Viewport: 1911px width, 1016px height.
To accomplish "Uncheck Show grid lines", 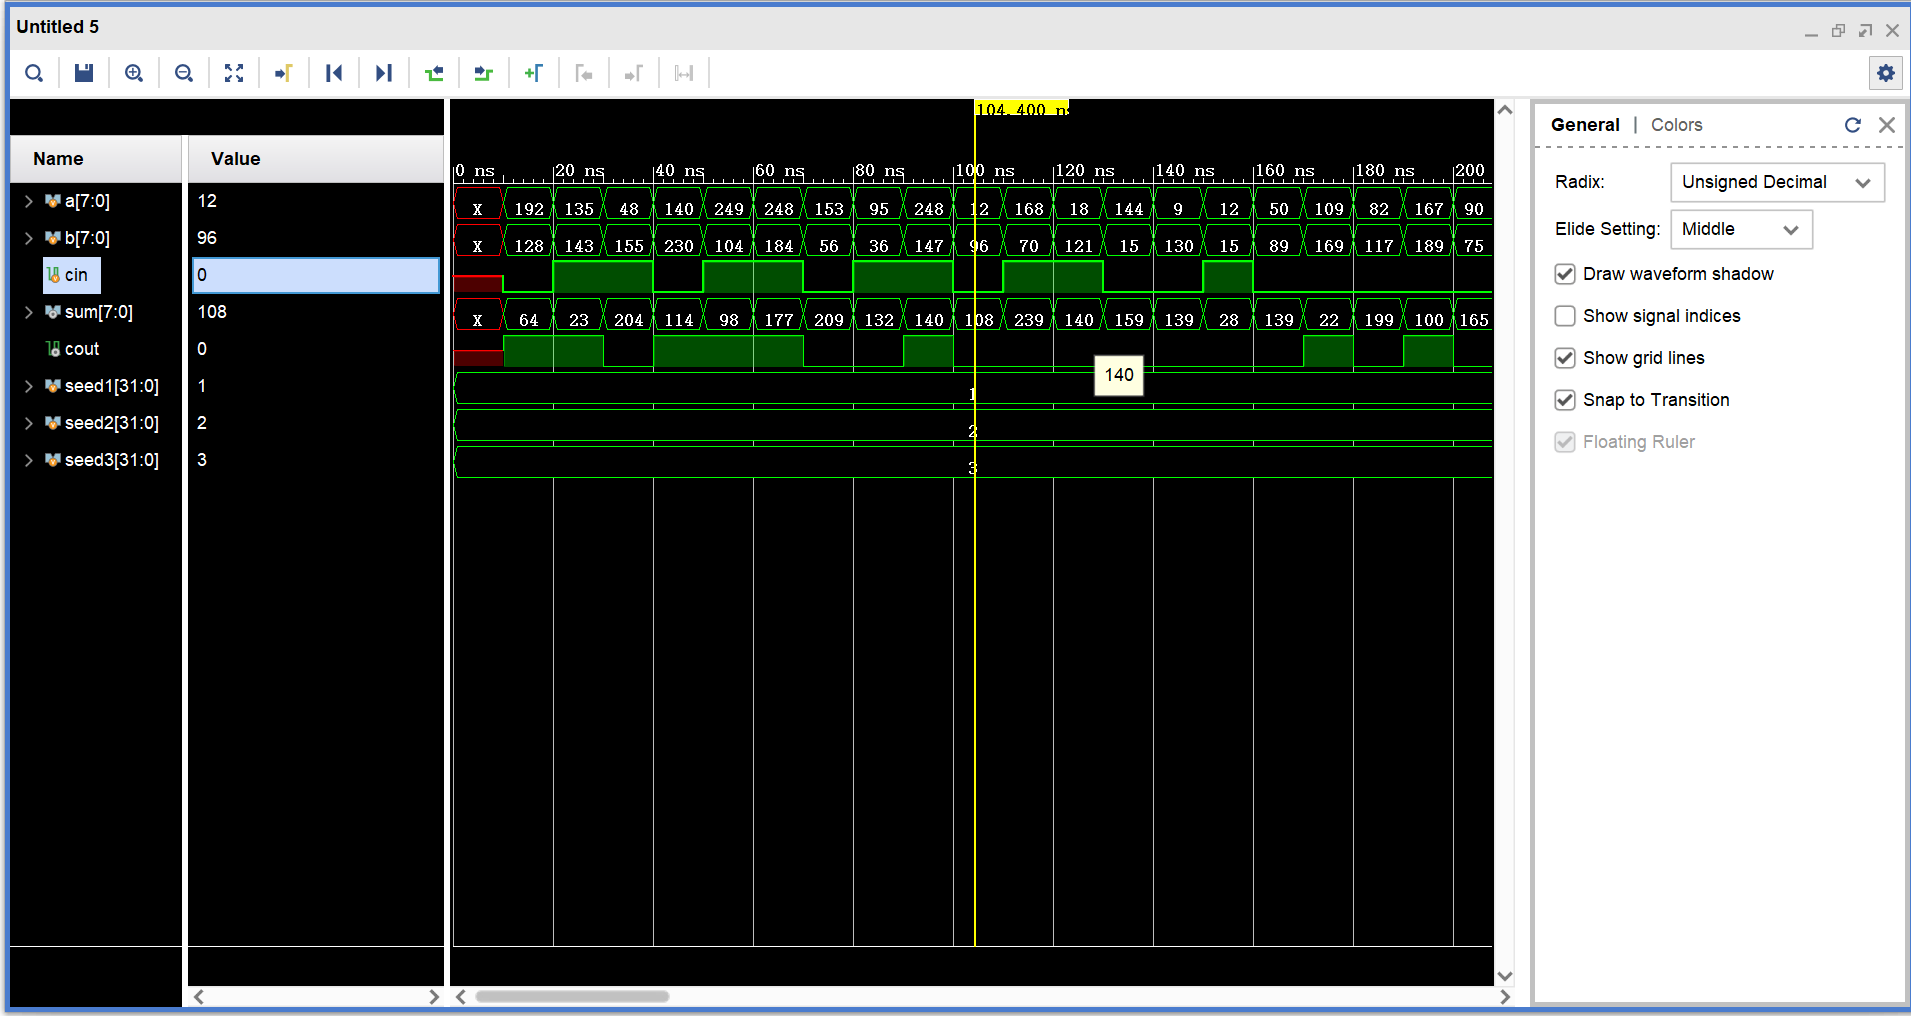I will [x=1565, y=357].
